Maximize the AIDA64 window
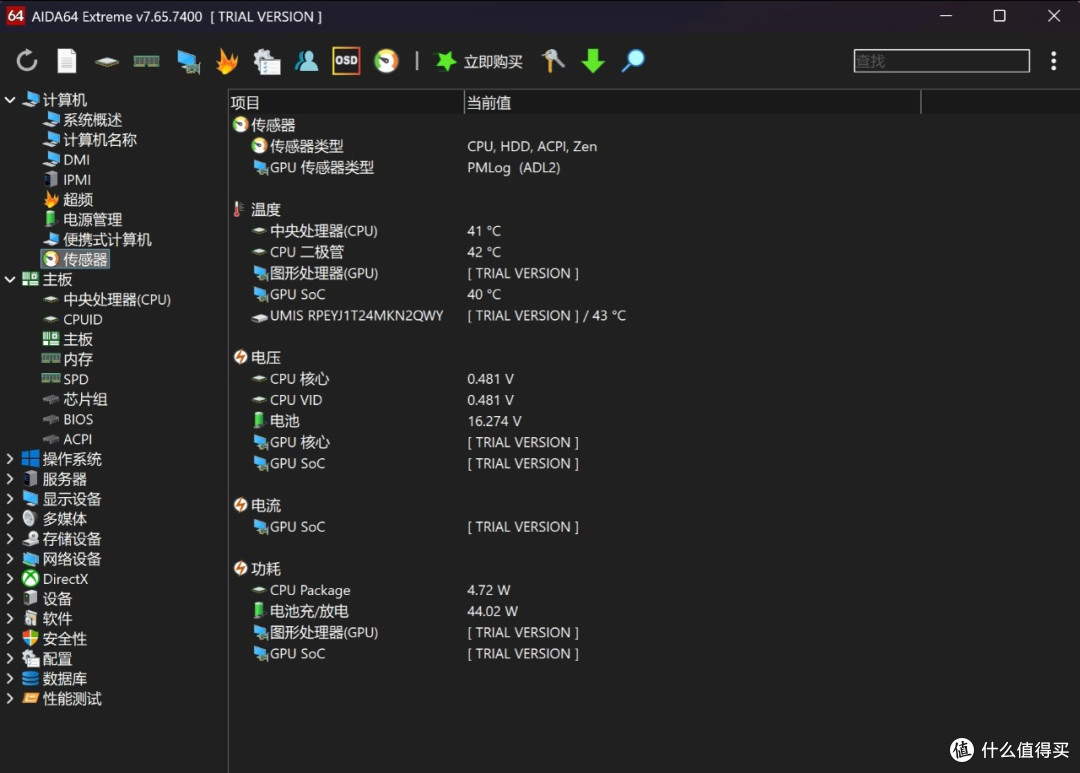 pyautogui.click(x=999, y=16)
